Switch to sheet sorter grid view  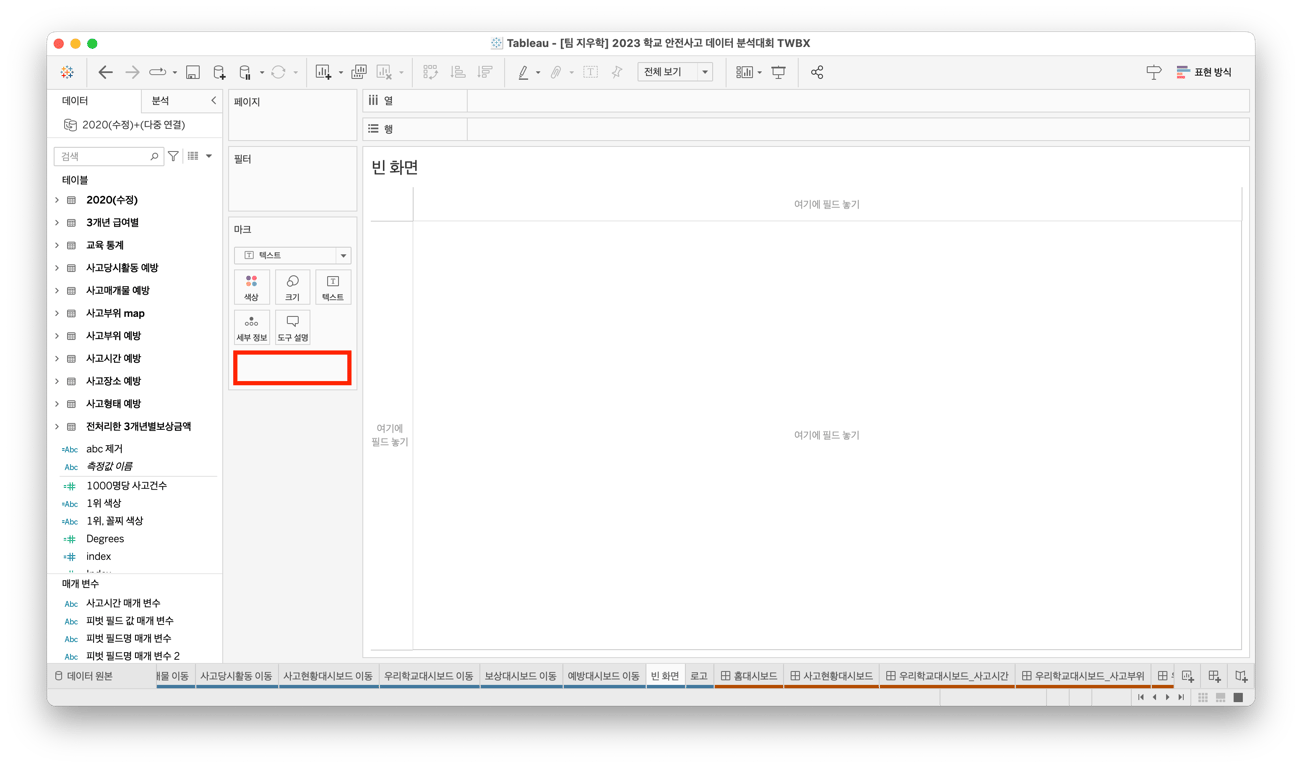pos(1203,697)
